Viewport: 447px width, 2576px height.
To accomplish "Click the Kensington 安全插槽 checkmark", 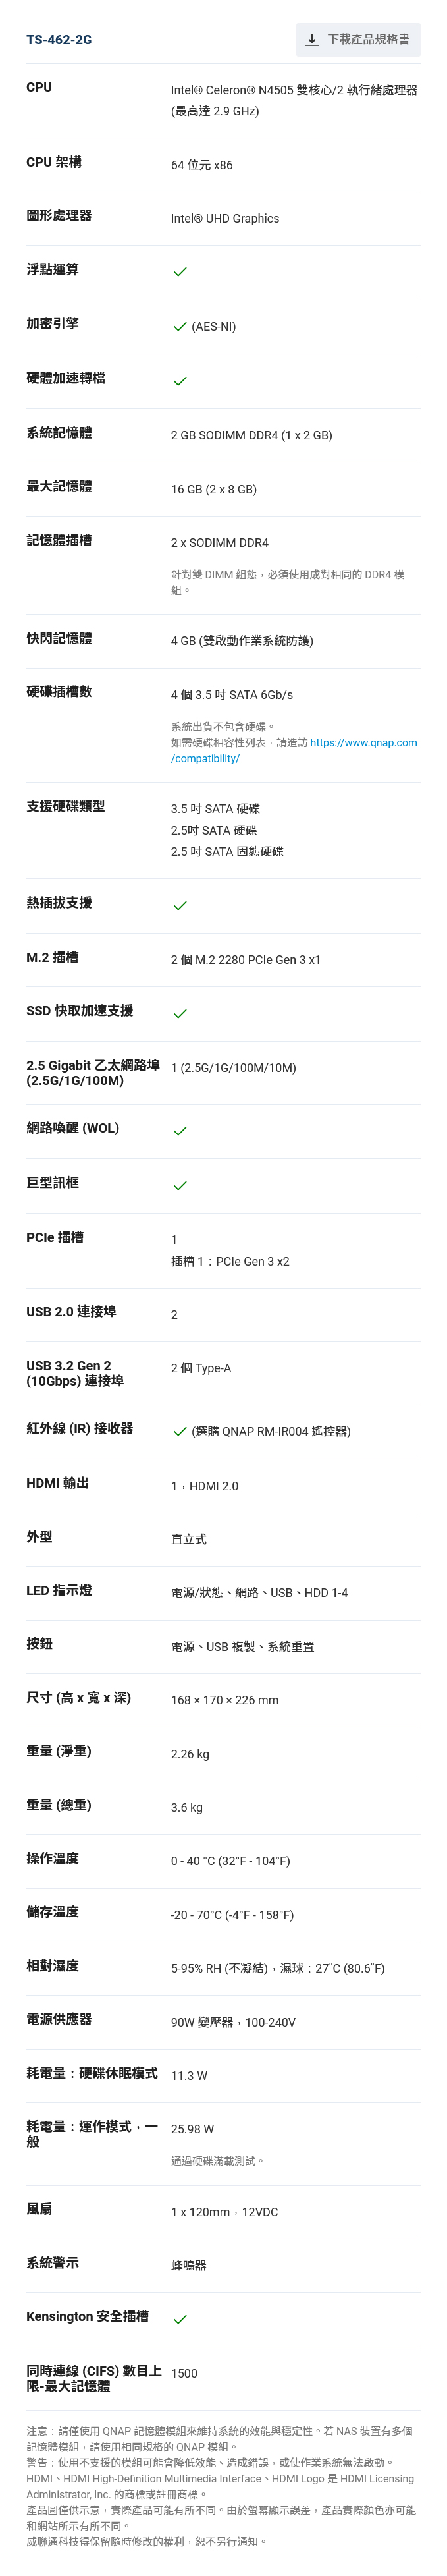I will 180,2319.
